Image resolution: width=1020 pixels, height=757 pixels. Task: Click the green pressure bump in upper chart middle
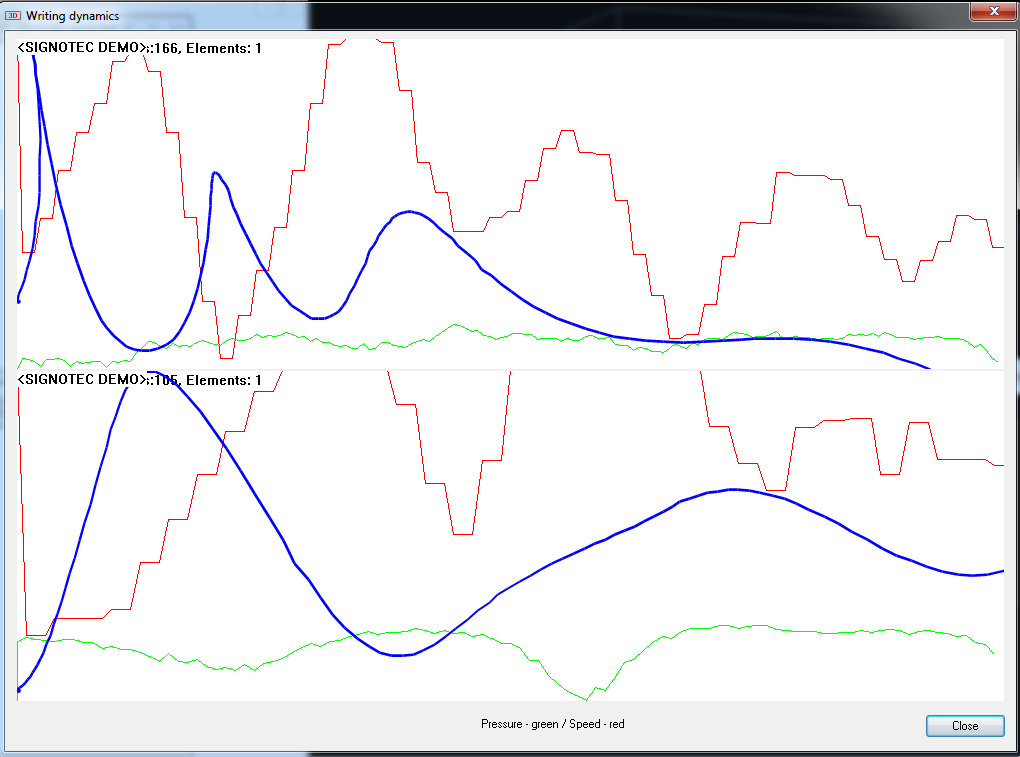click(455, 325)
